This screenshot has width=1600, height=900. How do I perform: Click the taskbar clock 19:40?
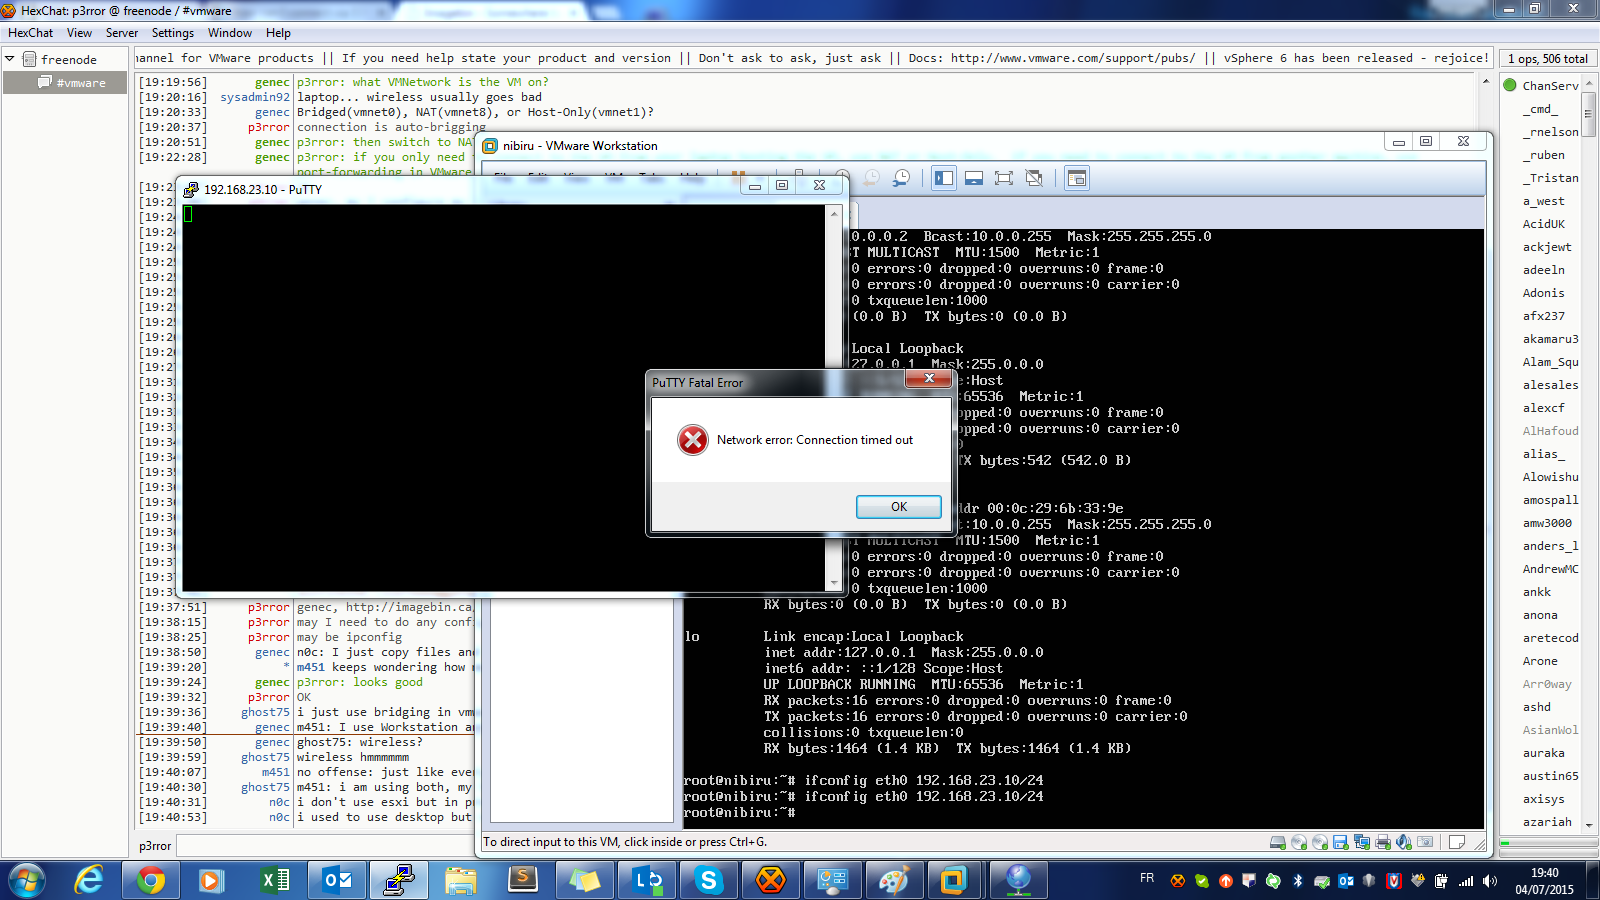pos(1544,881)
